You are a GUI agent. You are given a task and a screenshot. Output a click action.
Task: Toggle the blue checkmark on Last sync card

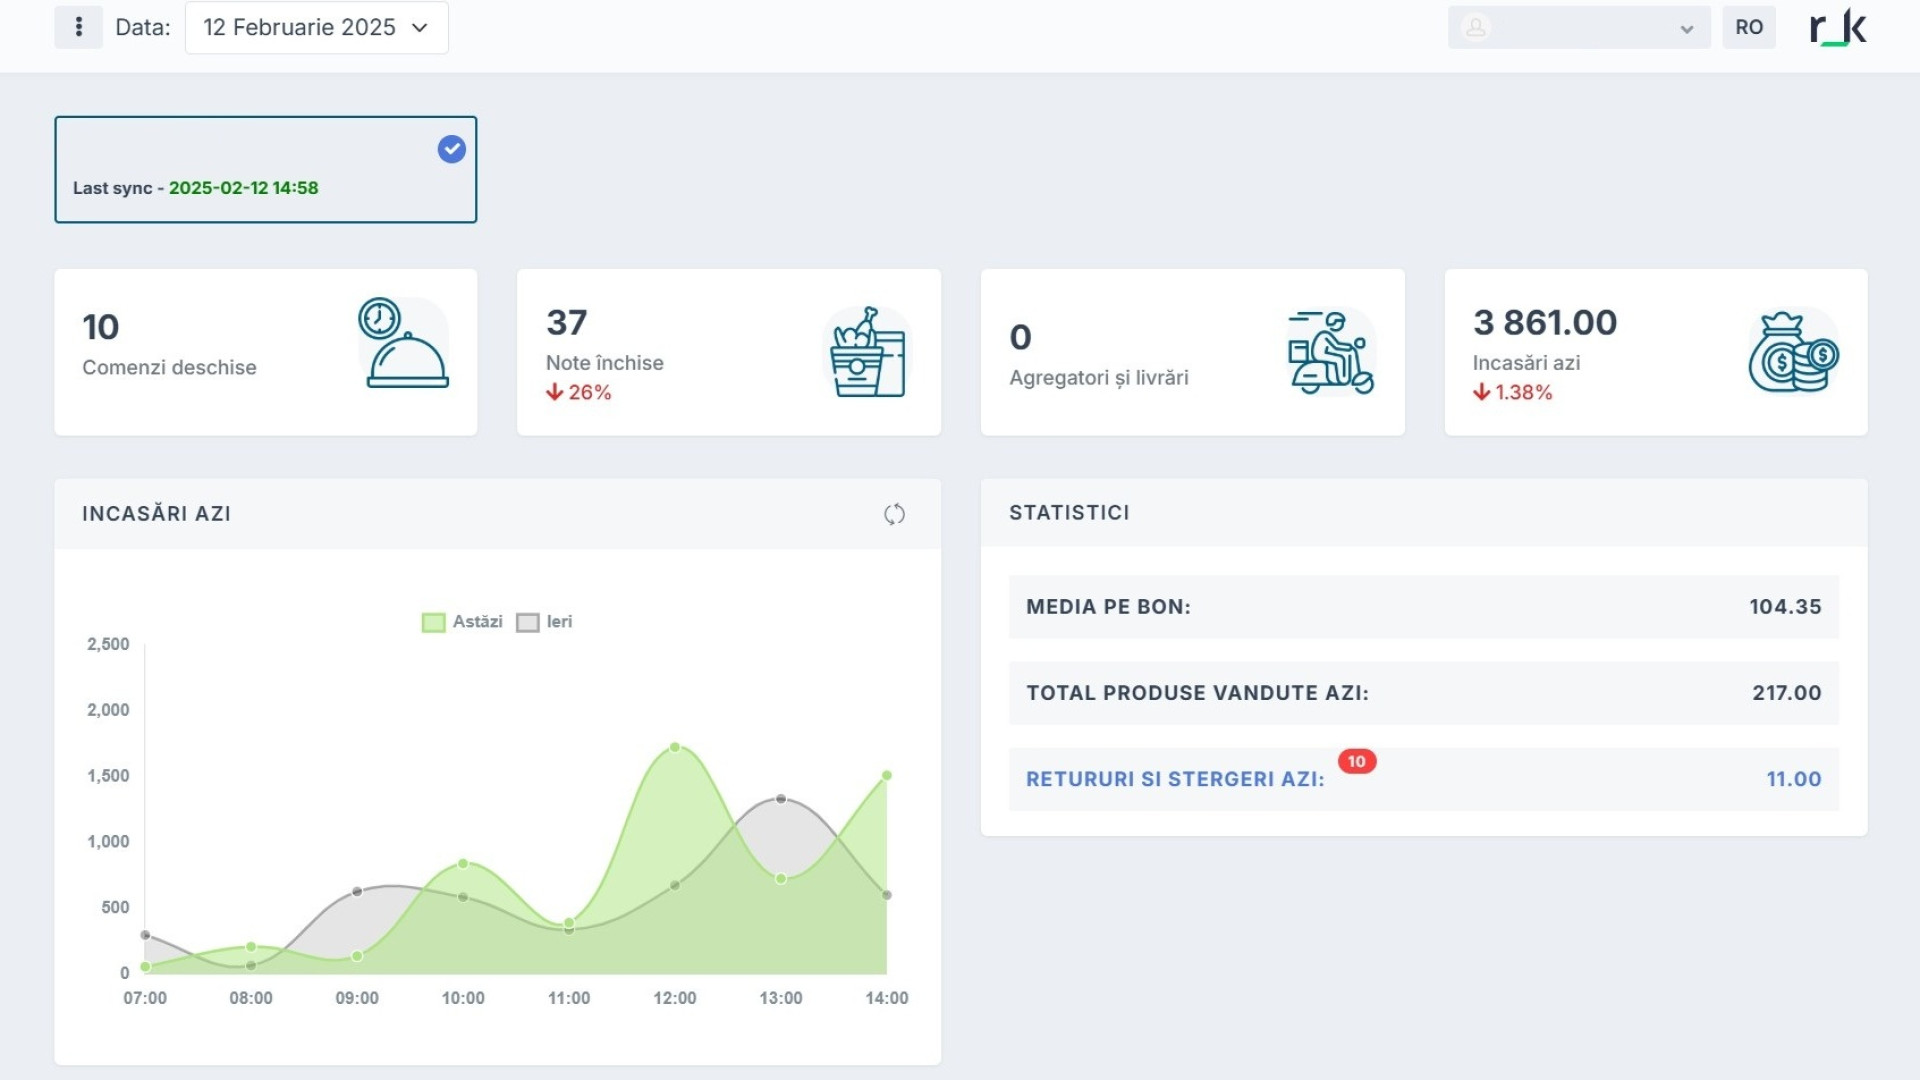tap(451, 148)
